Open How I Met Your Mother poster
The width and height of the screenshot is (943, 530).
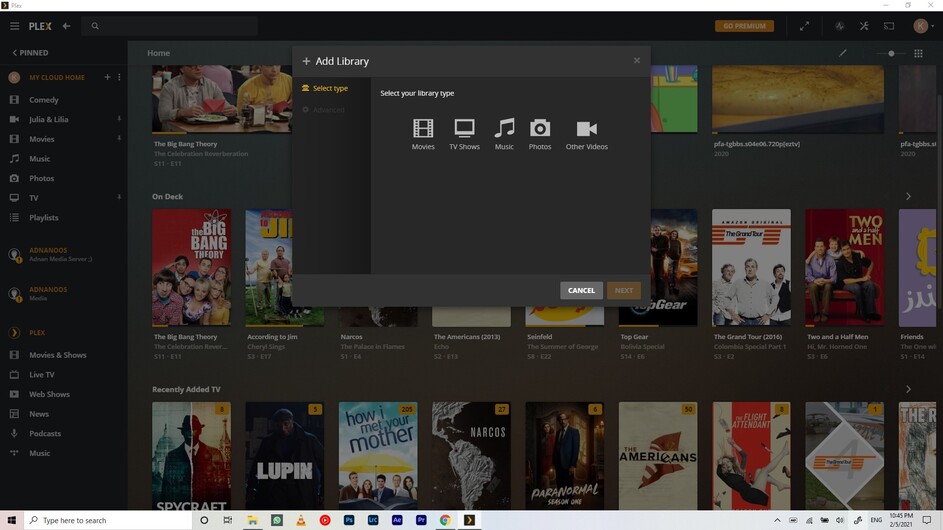tap(378, 456)
